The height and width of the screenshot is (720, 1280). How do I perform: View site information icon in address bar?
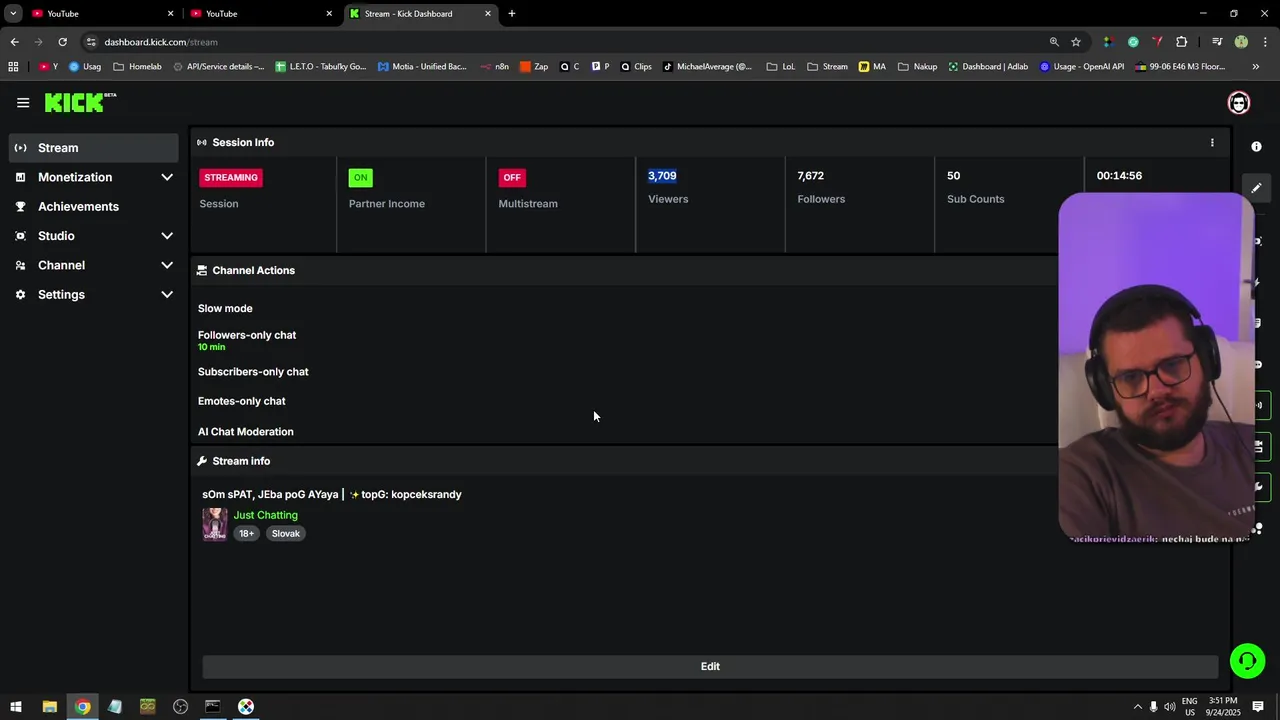91,42
